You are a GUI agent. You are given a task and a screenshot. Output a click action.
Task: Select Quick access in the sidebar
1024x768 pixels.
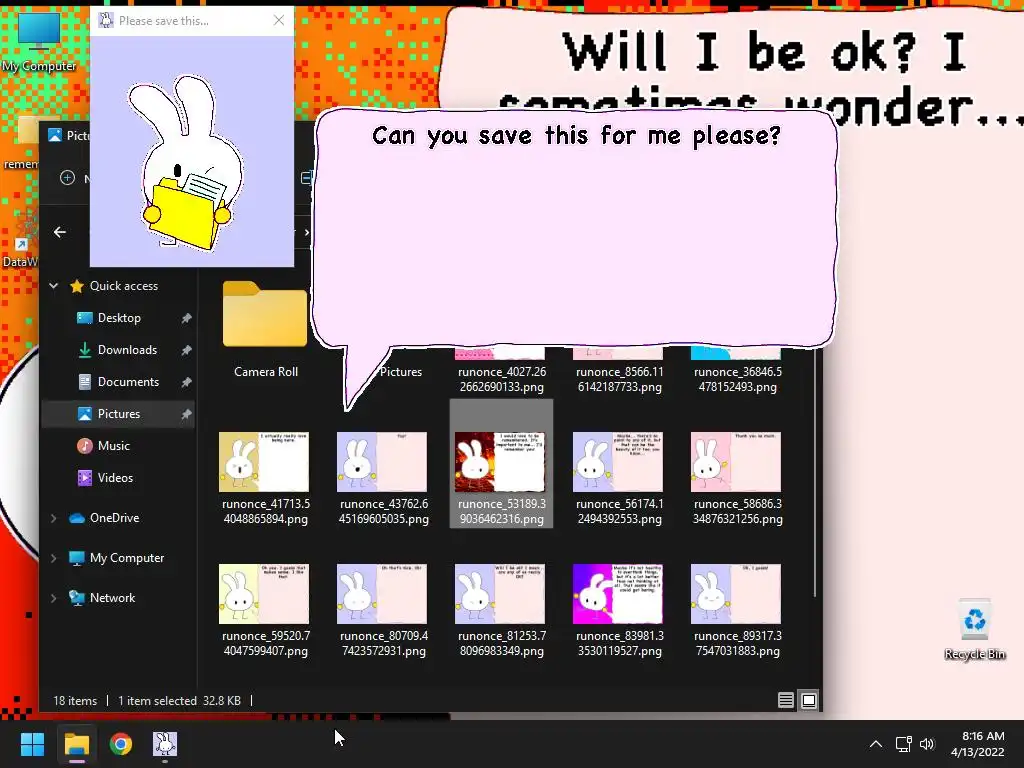tap(123, 285)
